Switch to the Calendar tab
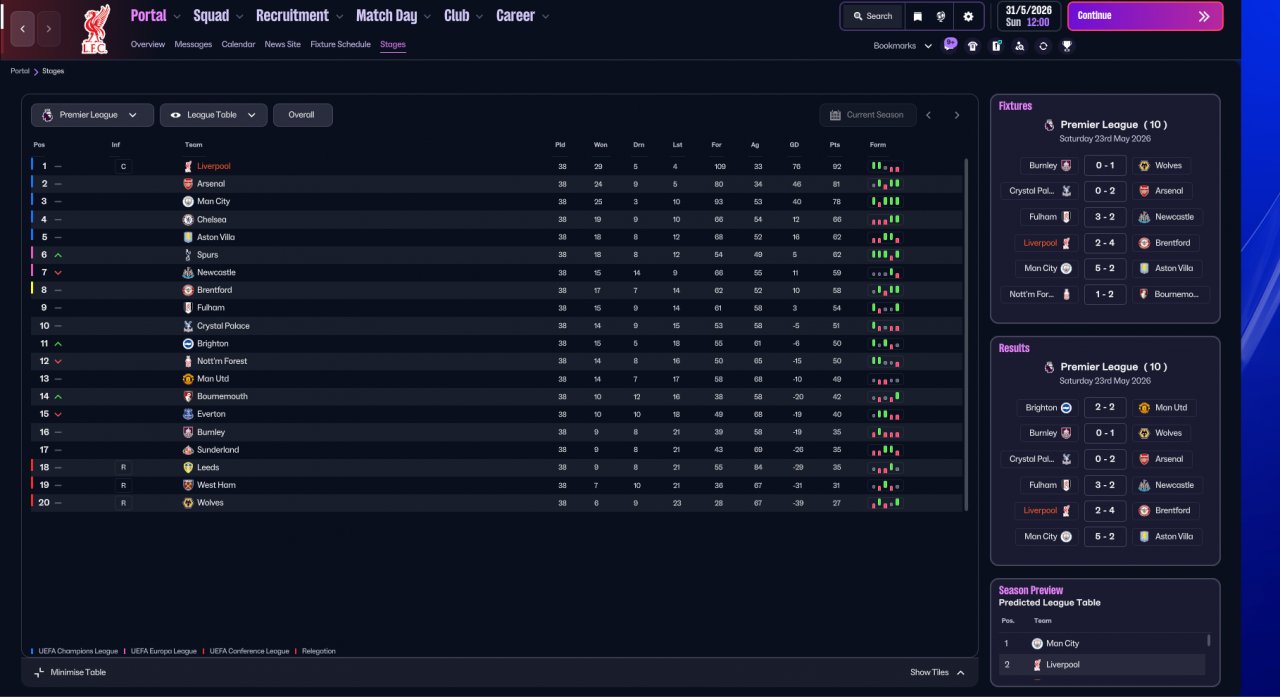The height and width of the screenshot is (697, 1280). pyautogui.click(x=238, y=45)
